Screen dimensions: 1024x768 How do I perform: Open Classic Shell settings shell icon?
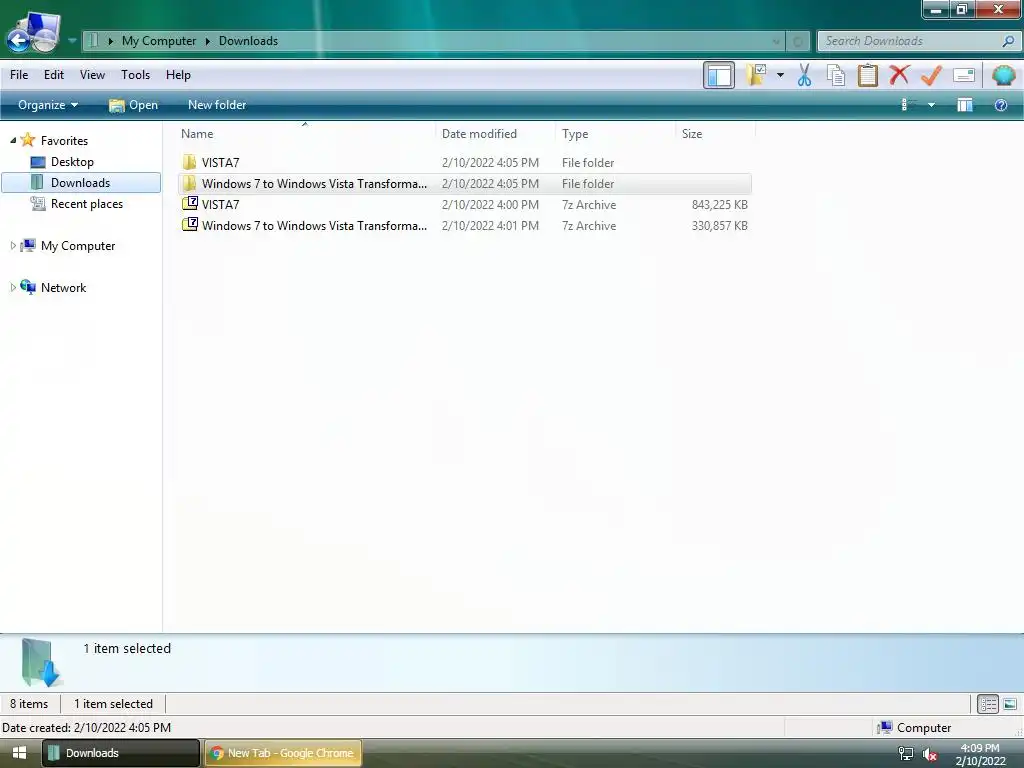1003,75
